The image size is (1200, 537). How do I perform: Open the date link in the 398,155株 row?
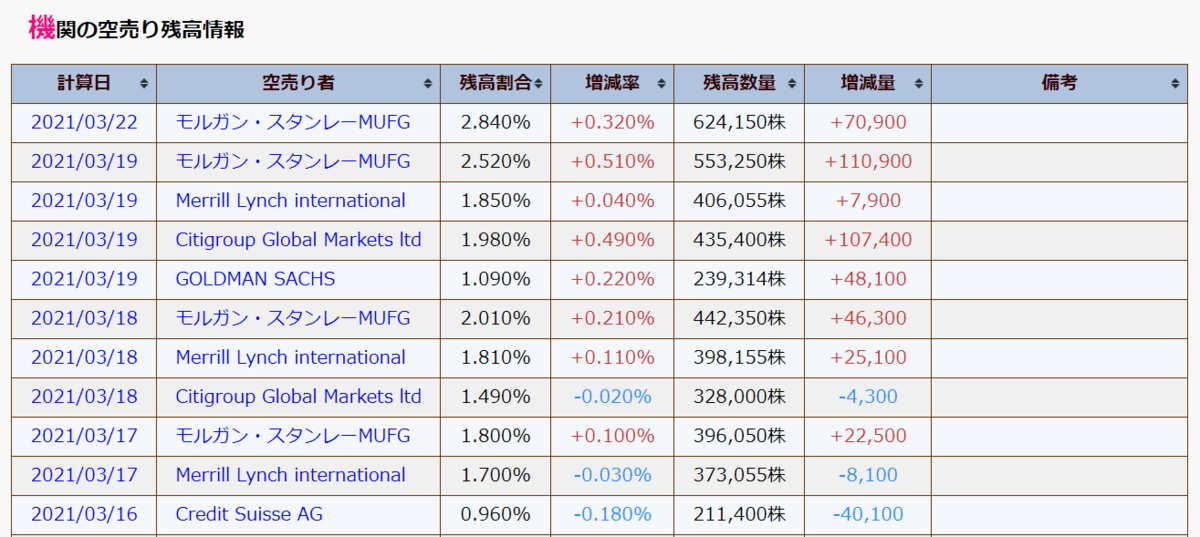(84, 357)
